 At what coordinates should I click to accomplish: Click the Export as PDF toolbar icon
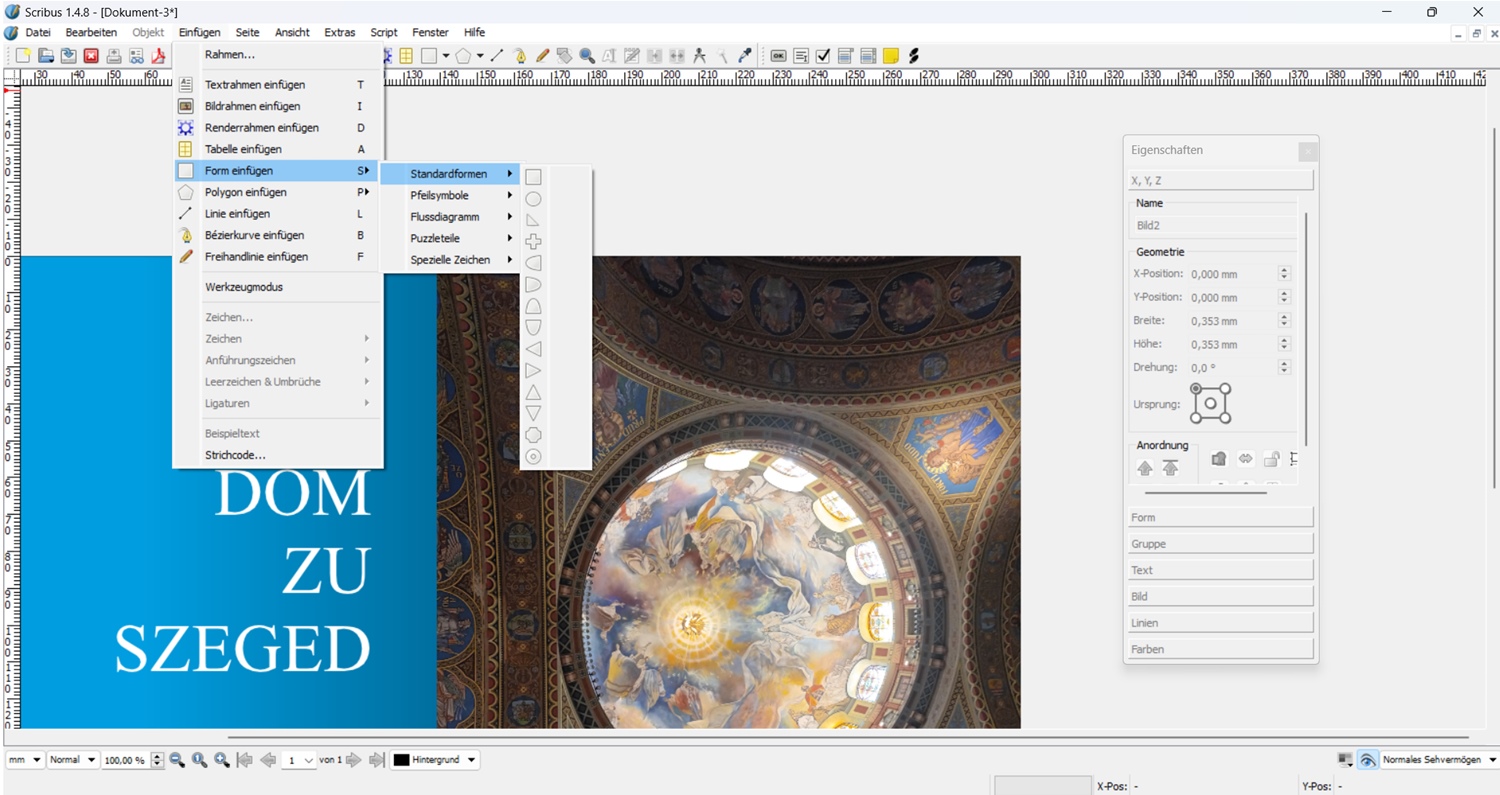point(158,56)
